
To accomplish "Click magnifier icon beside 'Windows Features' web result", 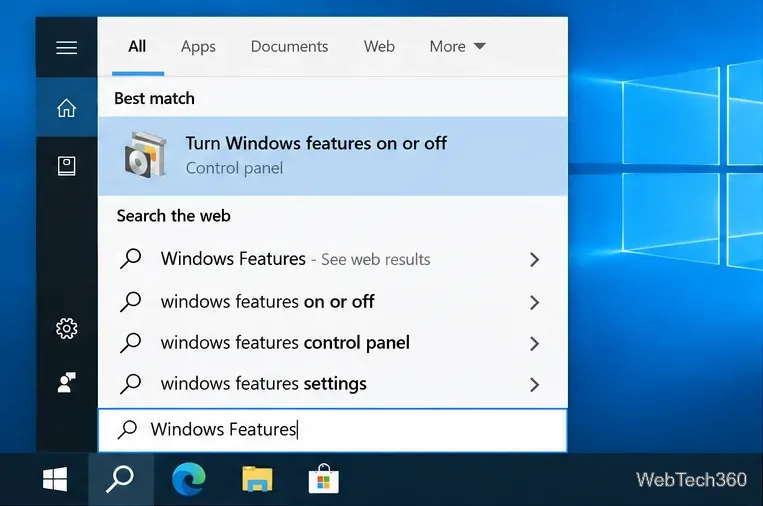I will (130, 259).
